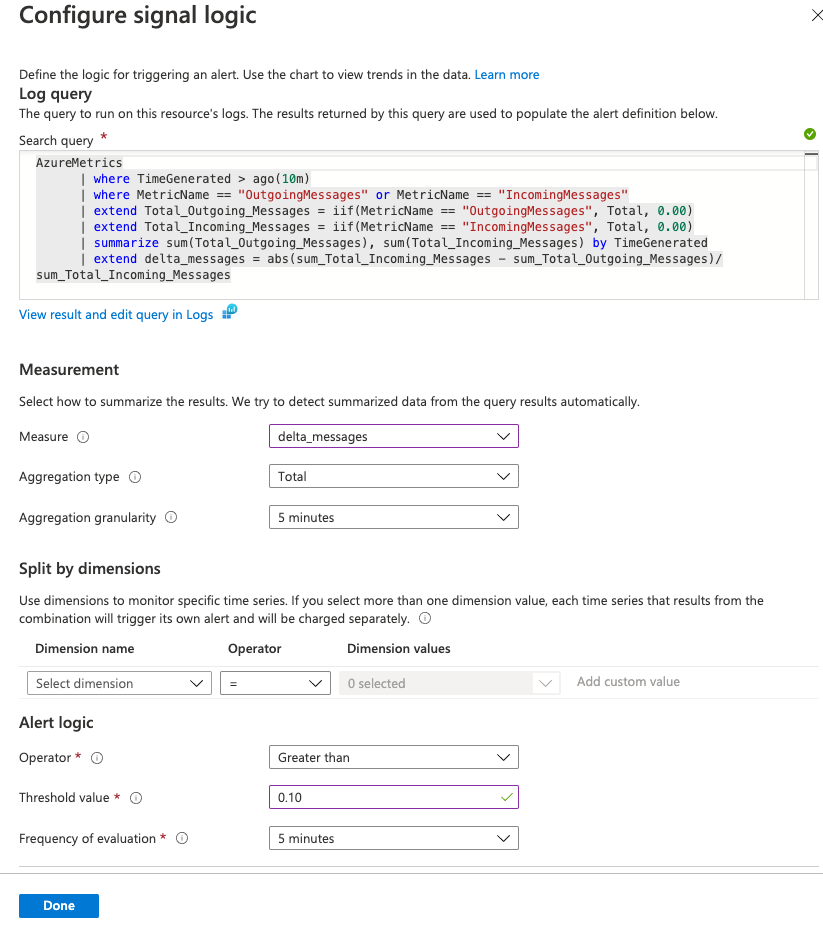The height and width of the screenshot is (936, 823).
Task: Click the Add custom value field
Action: 628,682
